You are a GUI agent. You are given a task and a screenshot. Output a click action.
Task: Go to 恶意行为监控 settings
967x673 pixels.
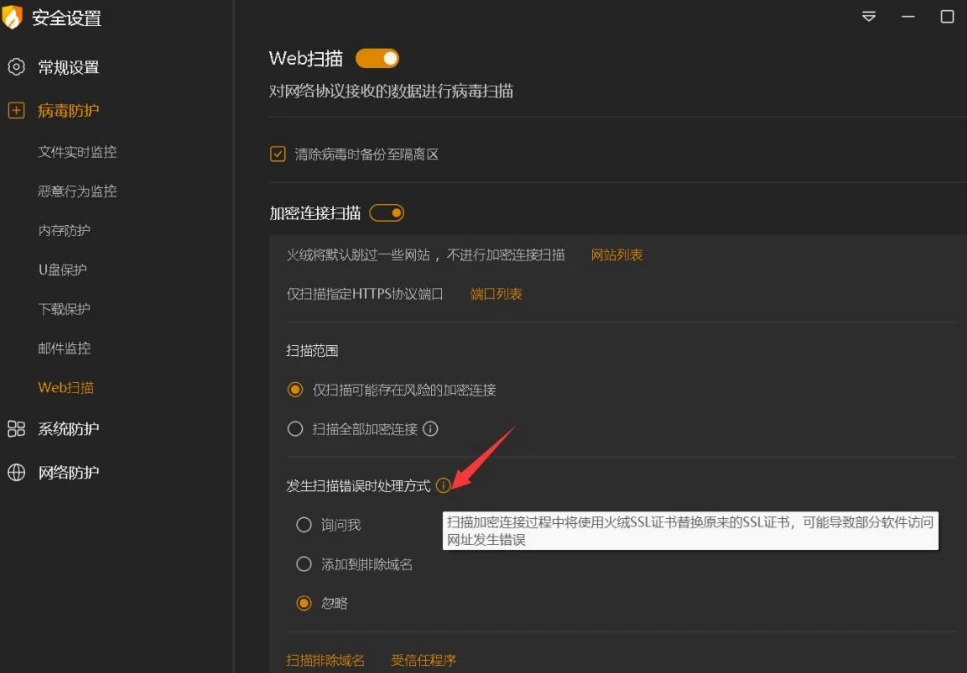77,191
